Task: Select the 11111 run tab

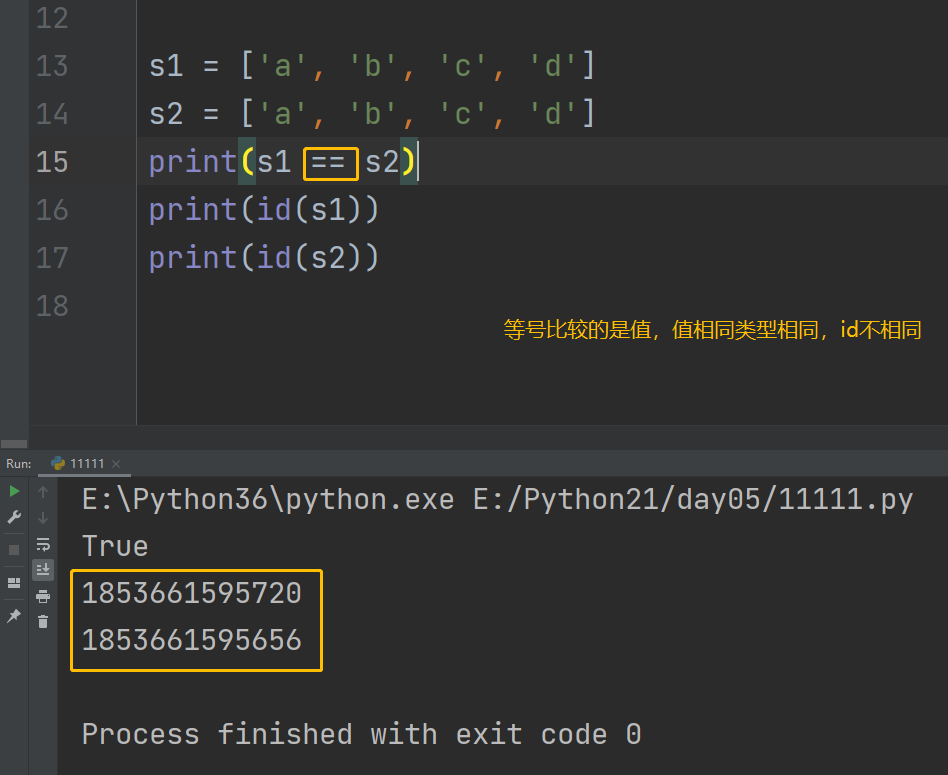Action: [x=86, y=464]
